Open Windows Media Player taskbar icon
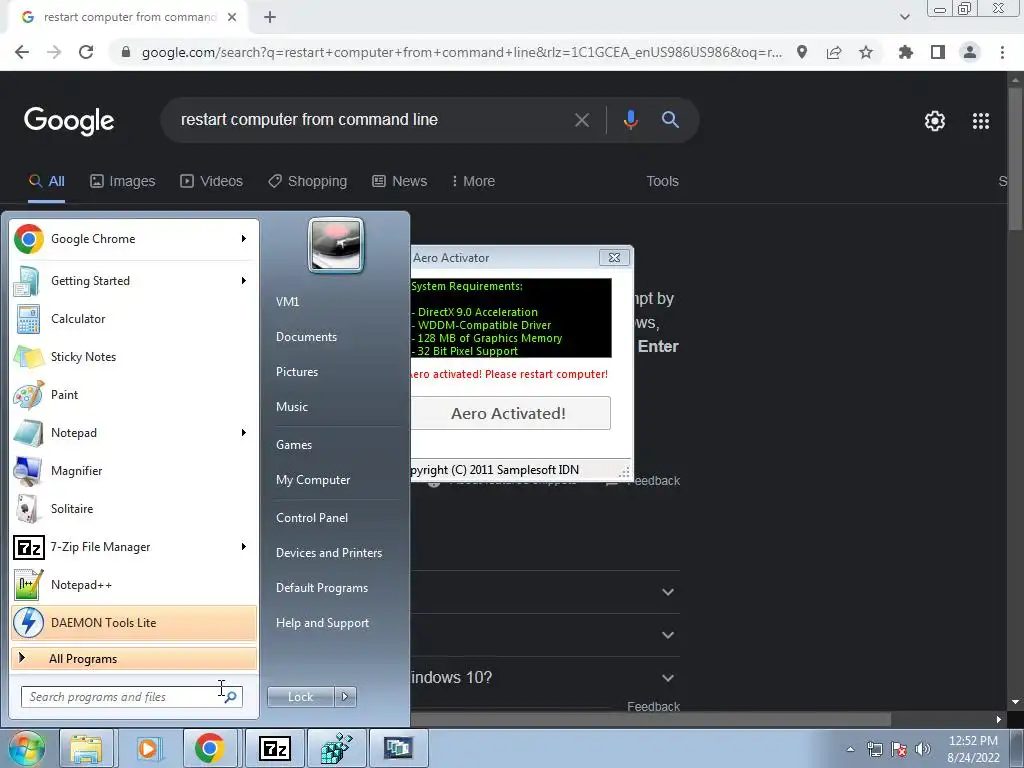The height and width of the screenshot is (768, 1024). tap(148, 748)
